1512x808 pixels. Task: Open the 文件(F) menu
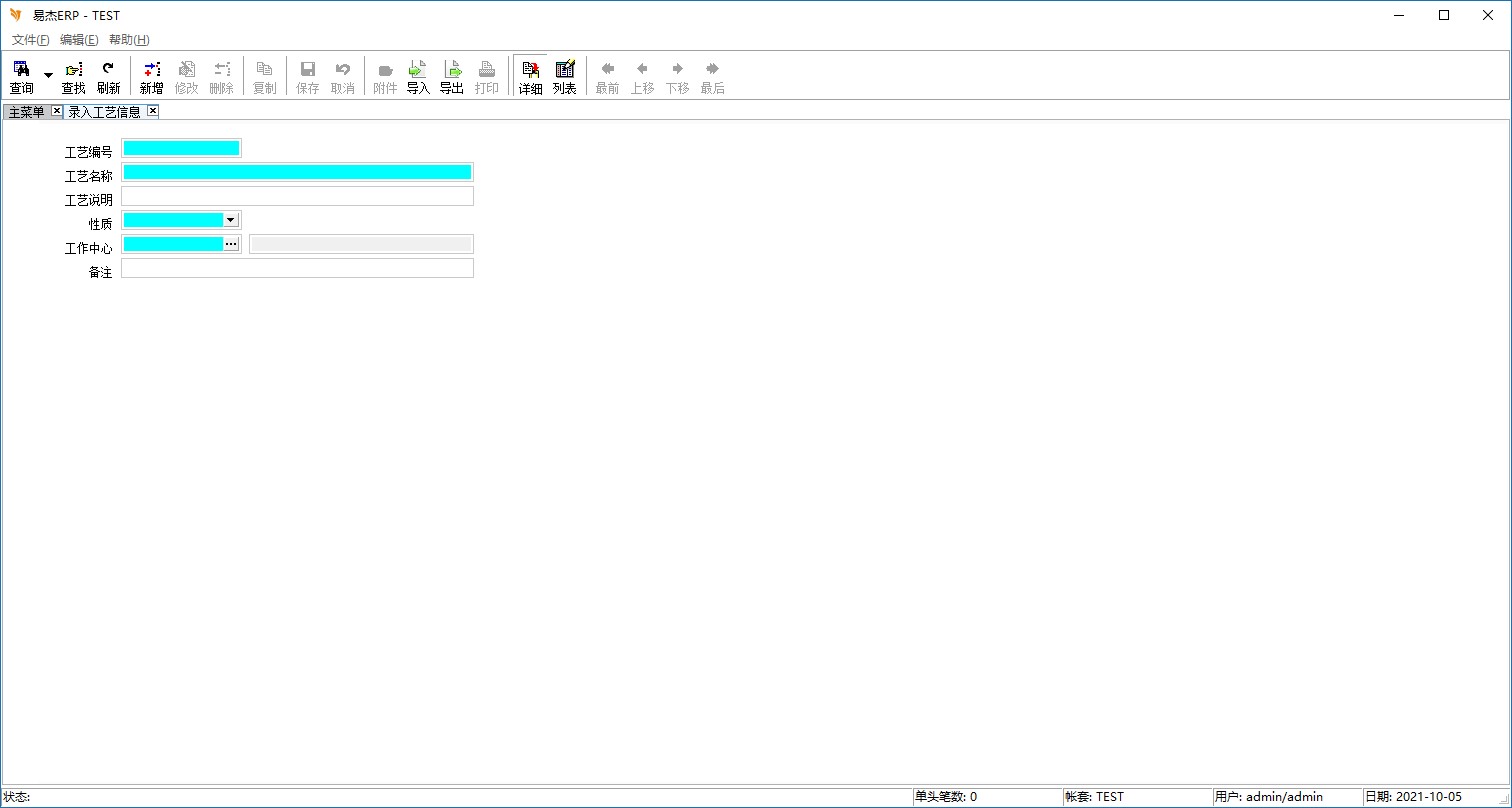click(x=30, y=40)
